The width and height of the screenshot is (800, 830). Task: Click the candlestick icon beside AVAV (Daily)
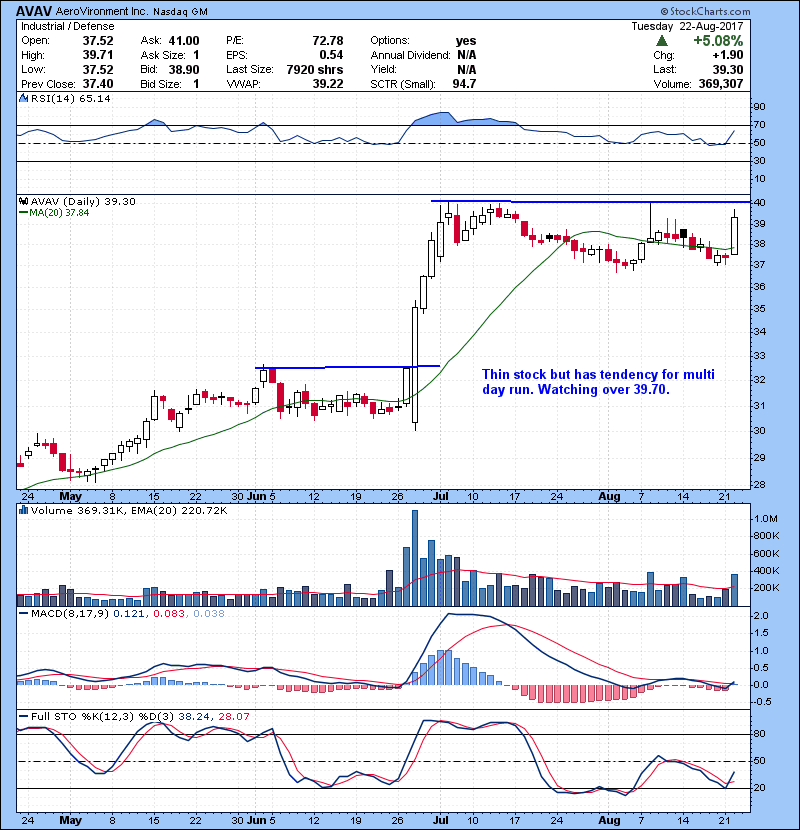tap(23, 201)
